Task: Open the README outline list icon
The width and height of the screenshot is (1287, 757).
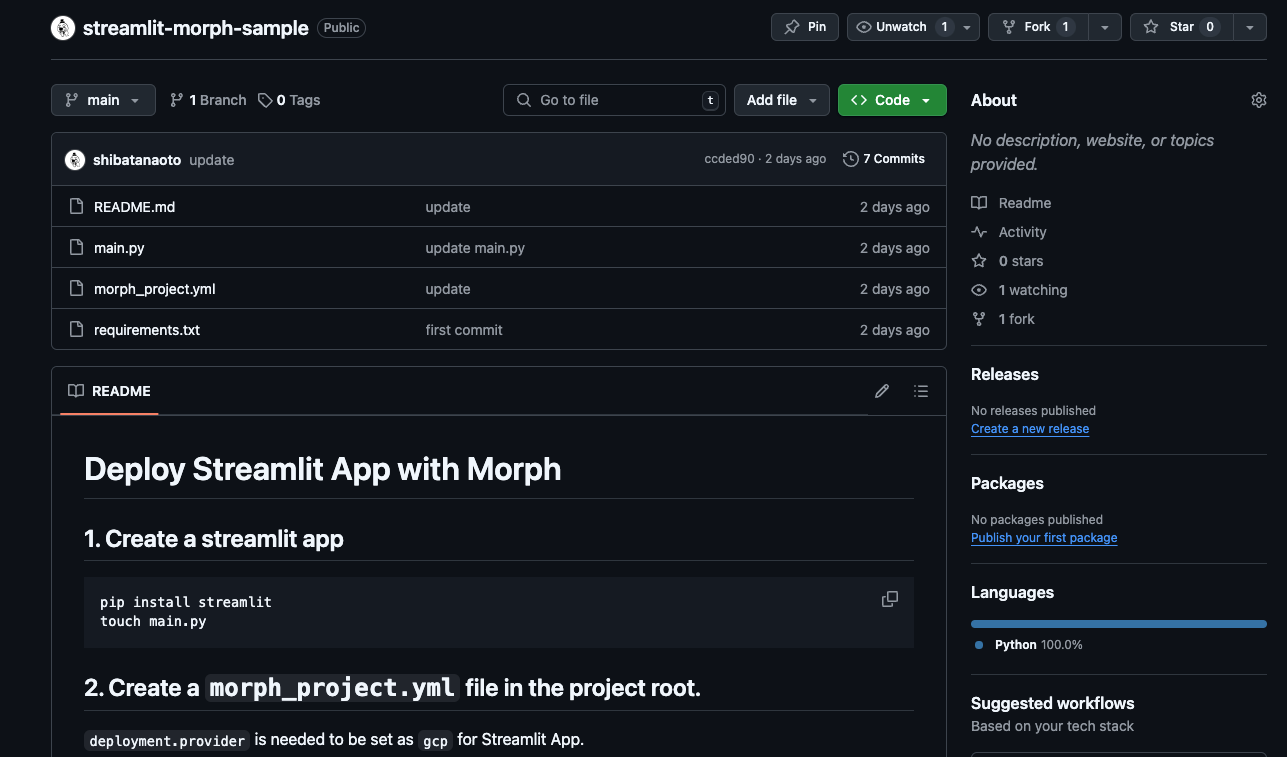Action: click(x=921, y=391)
